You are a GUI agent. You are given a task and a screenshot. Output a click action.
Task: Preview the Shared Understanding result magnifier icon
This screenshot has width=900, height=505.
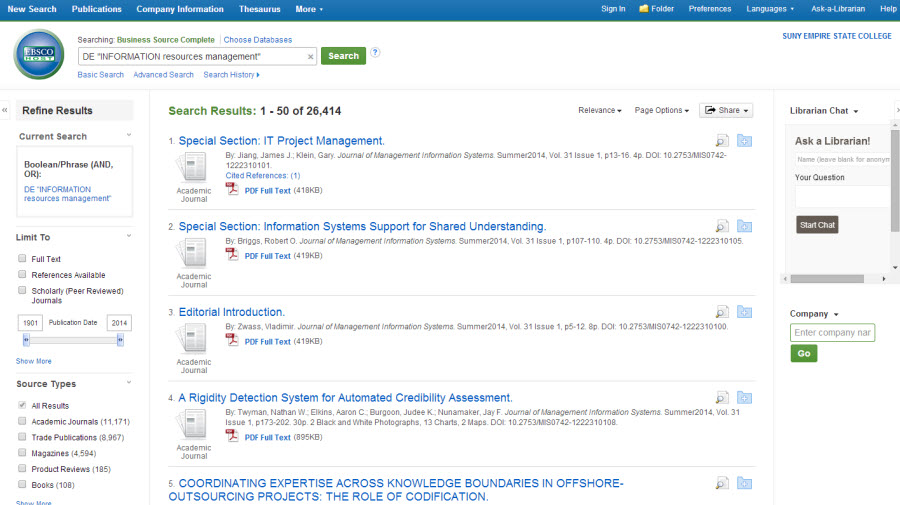[722, 226]
